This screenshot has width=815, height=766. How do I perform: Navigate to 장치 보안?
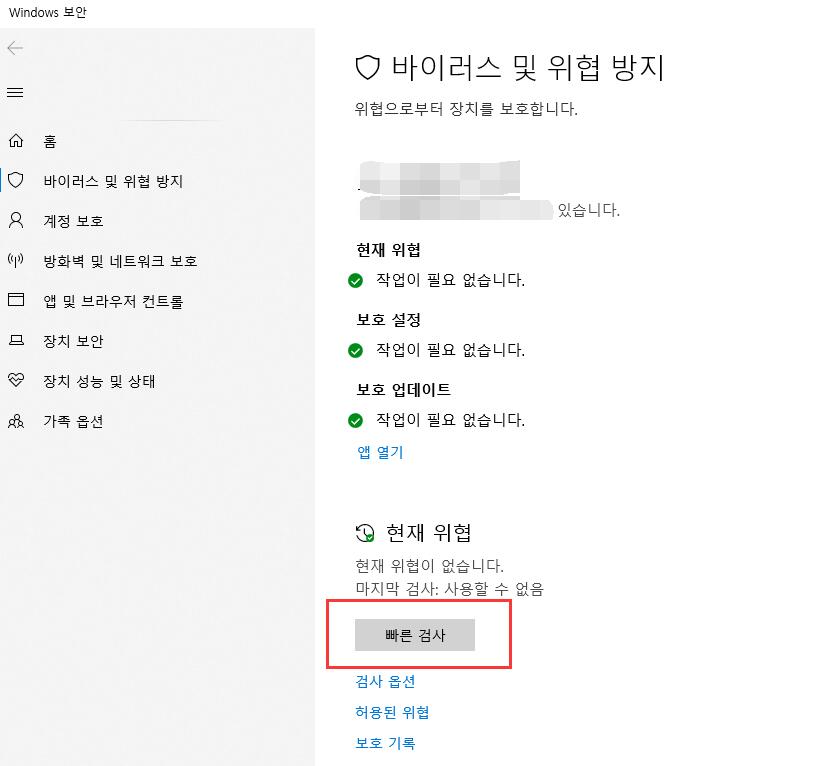point(73,341)
